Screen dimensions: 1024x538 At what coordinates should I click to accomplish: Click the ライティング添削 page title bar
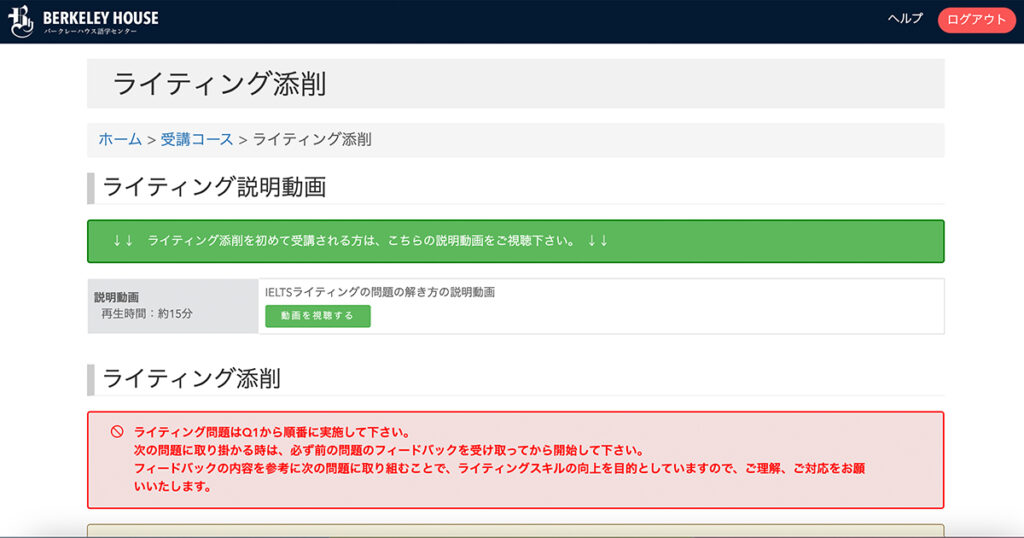[516, 84]
